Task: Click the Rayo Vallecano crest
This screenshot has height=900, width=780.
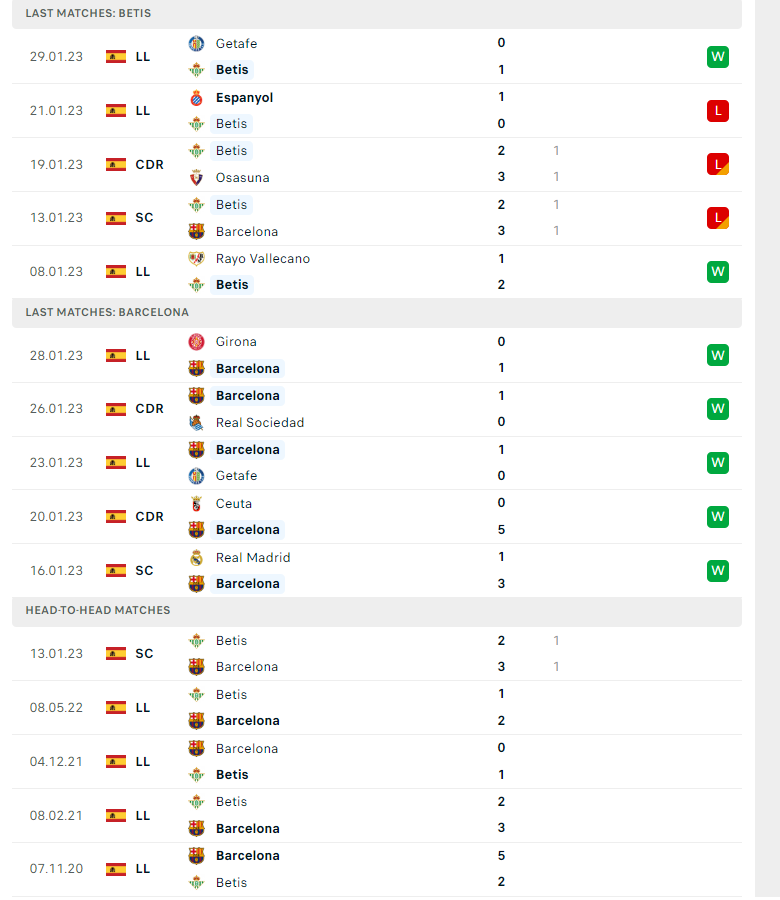Action: point(196,258)
